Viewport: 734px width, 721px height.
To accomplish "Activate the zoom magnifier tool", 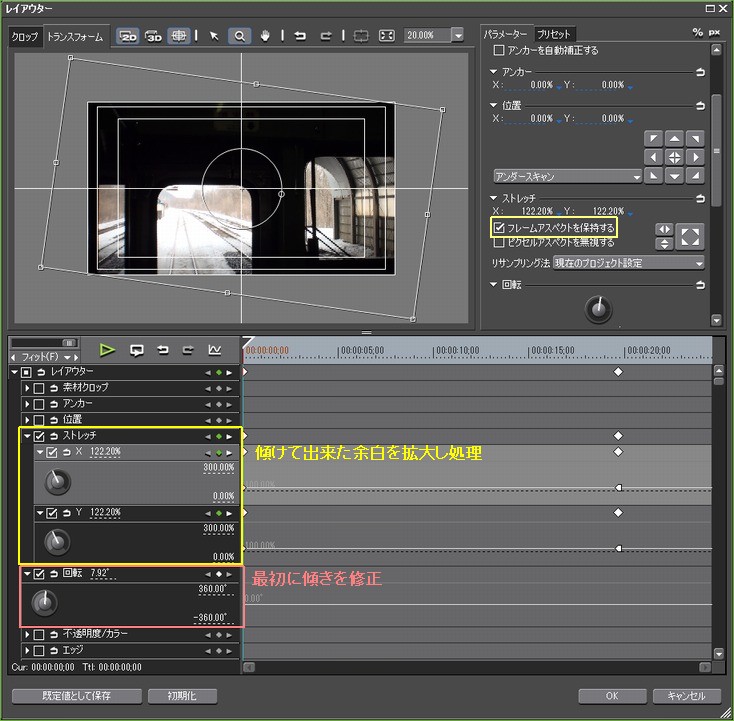I will pyautogui.click(x=240, y=36).
